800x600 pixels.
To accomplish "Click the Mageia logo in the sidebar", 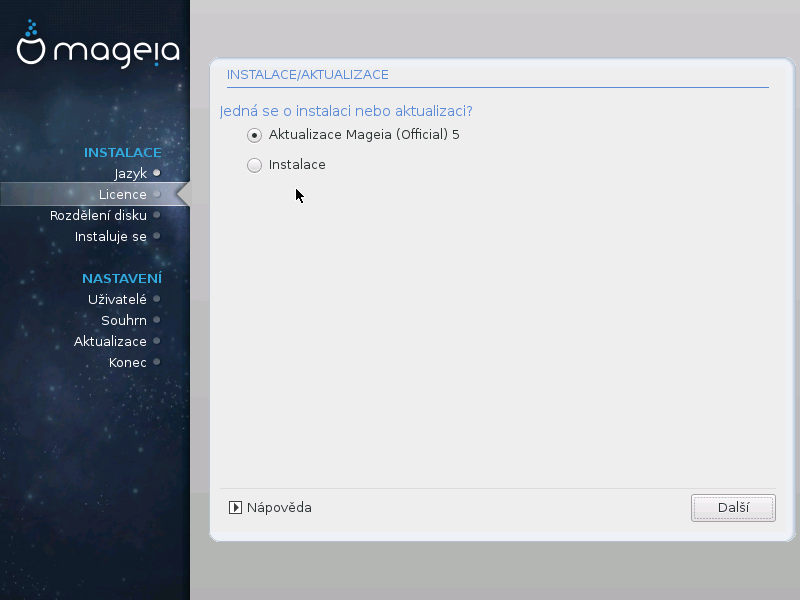I will pos(98,47).
